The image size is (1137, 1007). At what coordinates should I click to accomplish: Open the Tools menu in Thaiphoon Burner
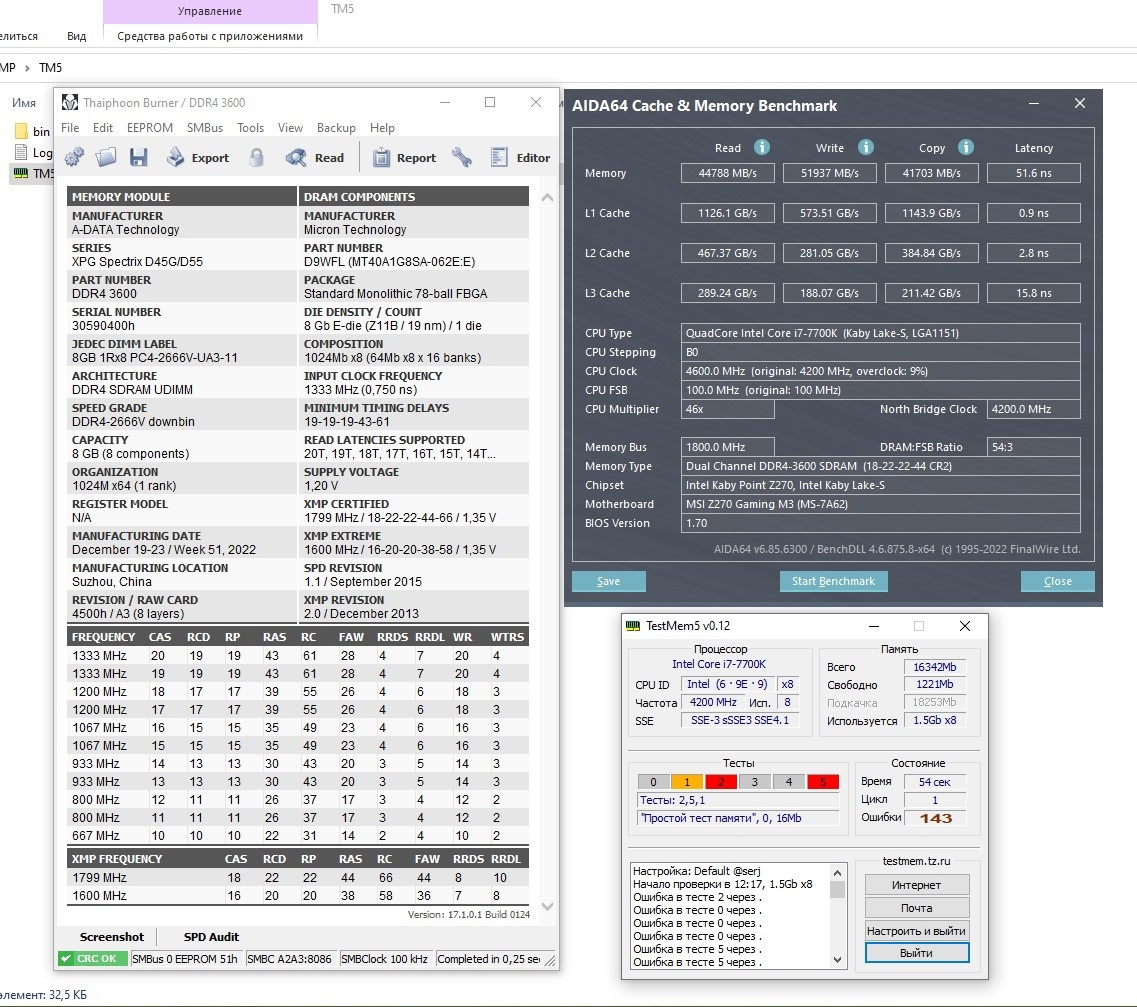pos(250,128)
